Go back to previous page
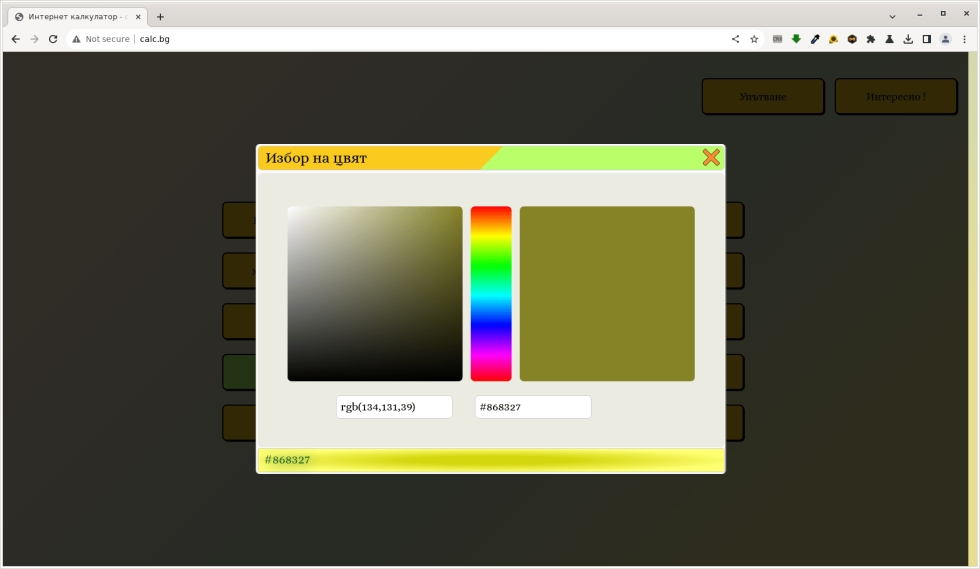This screenshot has width=980, height=569. pos(15,39)
